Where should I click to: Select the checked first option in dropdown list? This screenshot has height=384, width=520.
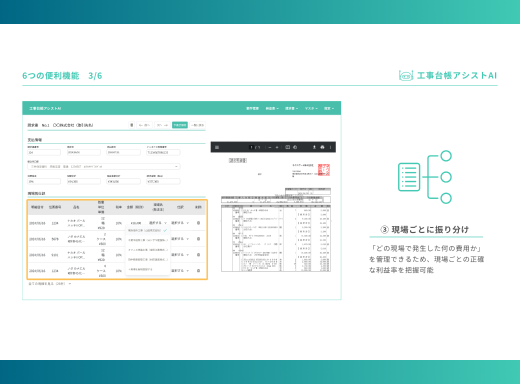[148, 230]
